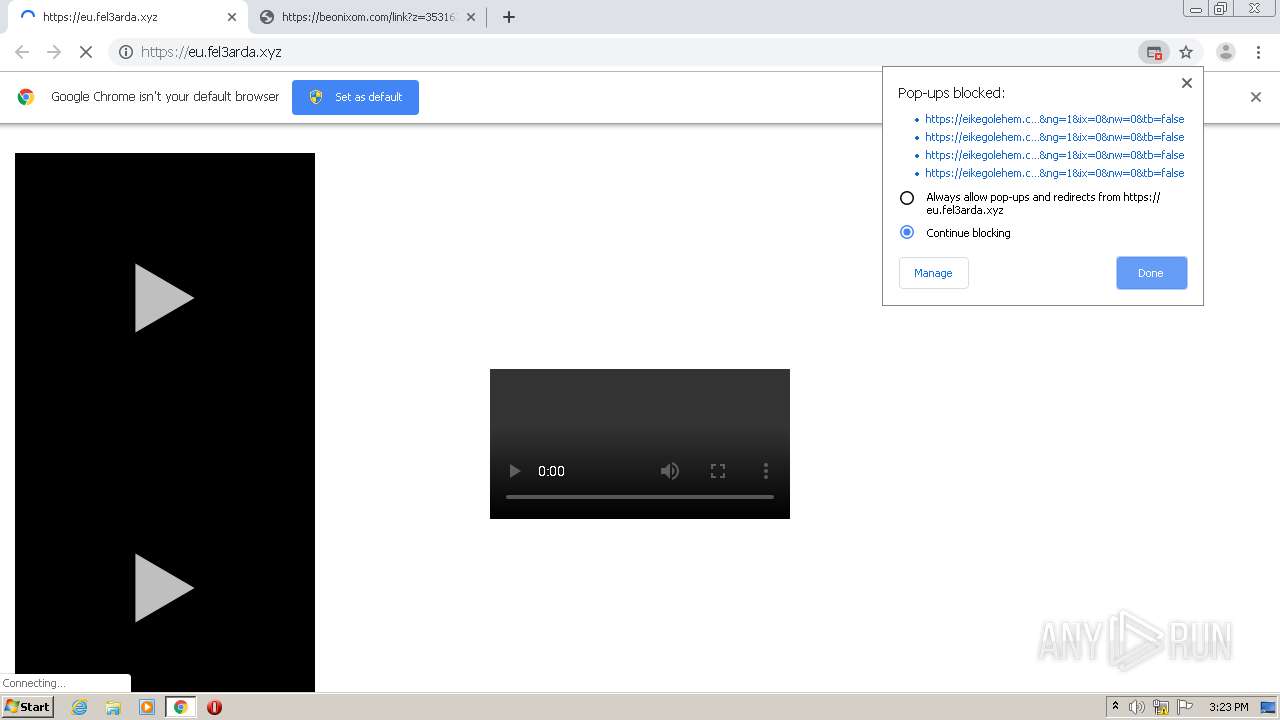Enter fullscreen on center video
Viewport: 1280px width, 720px height.
(x=718, y=471)
